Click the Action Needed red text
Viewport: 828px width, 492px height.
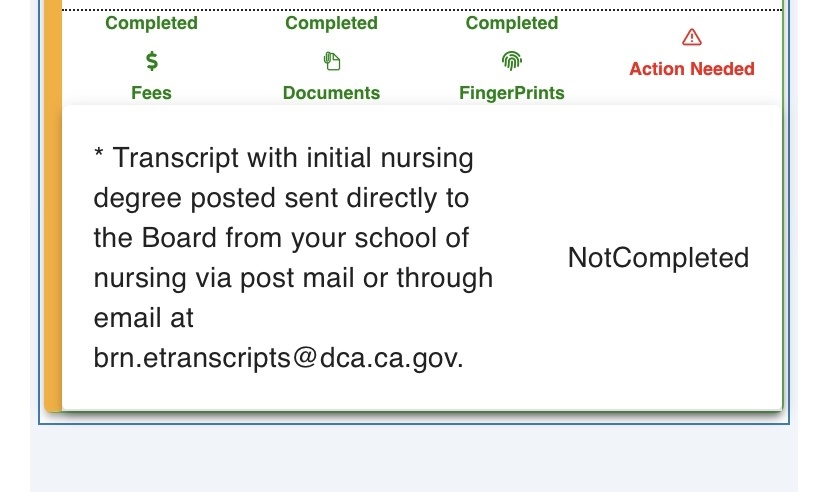[x=692, y=69]
